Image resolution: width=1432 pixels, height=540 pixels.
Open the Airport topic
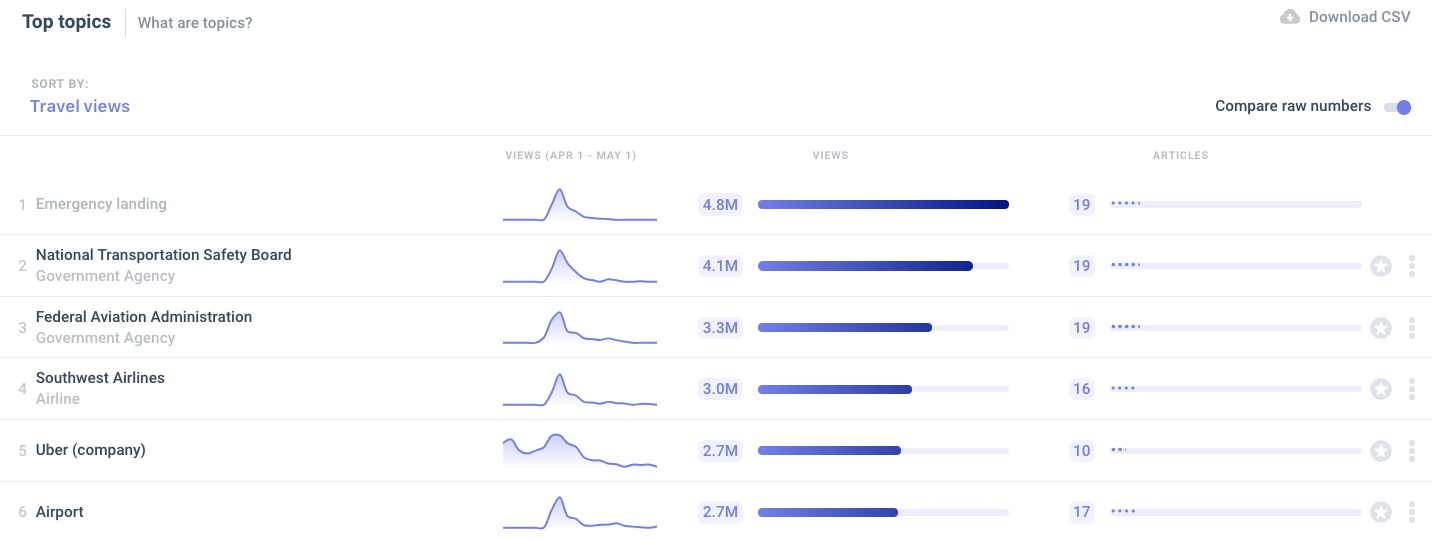(x=60, y=512)
